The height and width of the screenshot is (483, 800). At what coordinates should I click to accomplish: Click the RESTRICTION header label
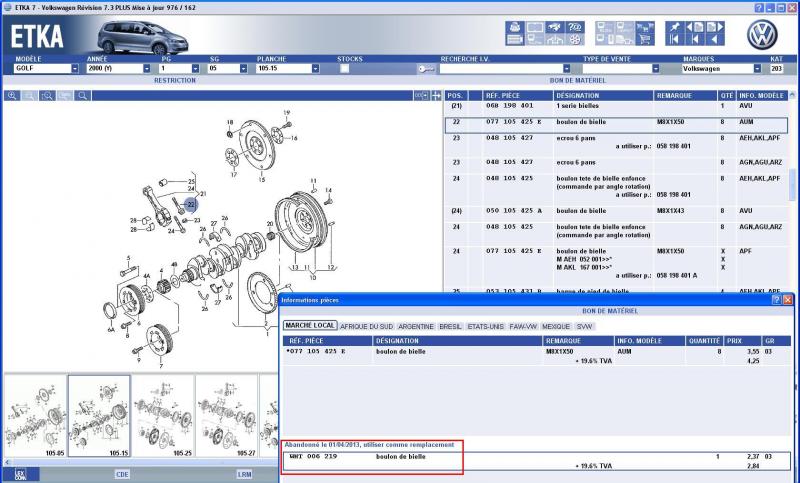pyautogui.click(x=175, y=80)
